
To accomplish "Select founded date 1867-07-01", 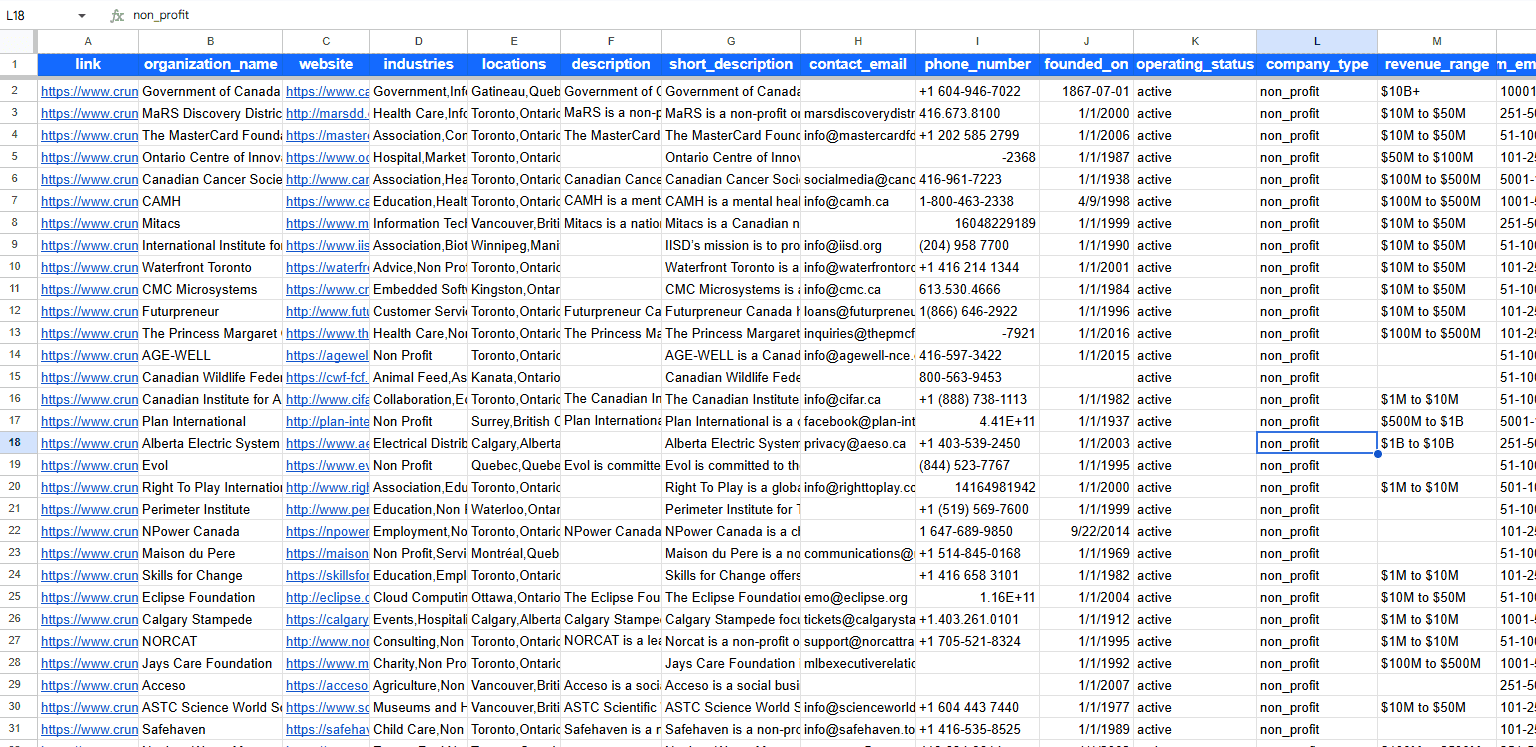I will click(1086, 91).
